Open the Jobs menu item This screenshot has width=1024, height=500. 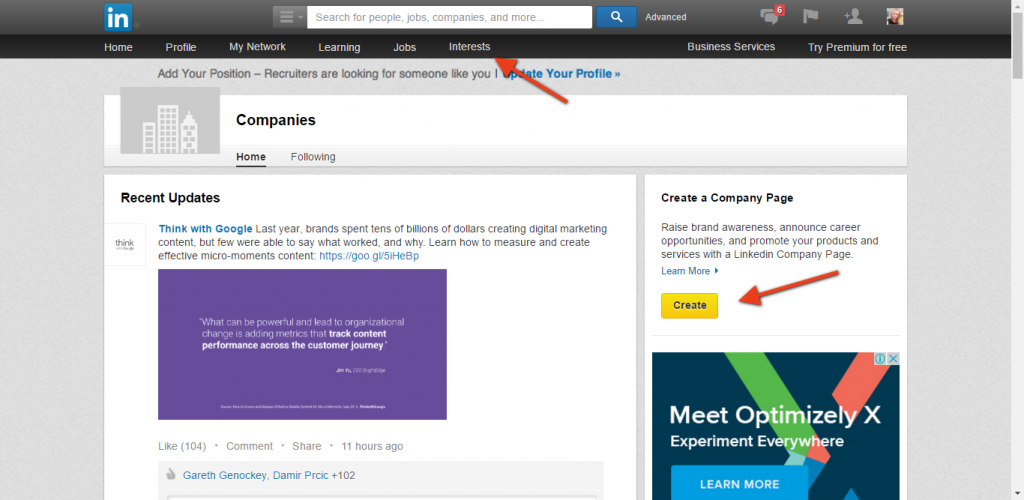coord(404,47)
